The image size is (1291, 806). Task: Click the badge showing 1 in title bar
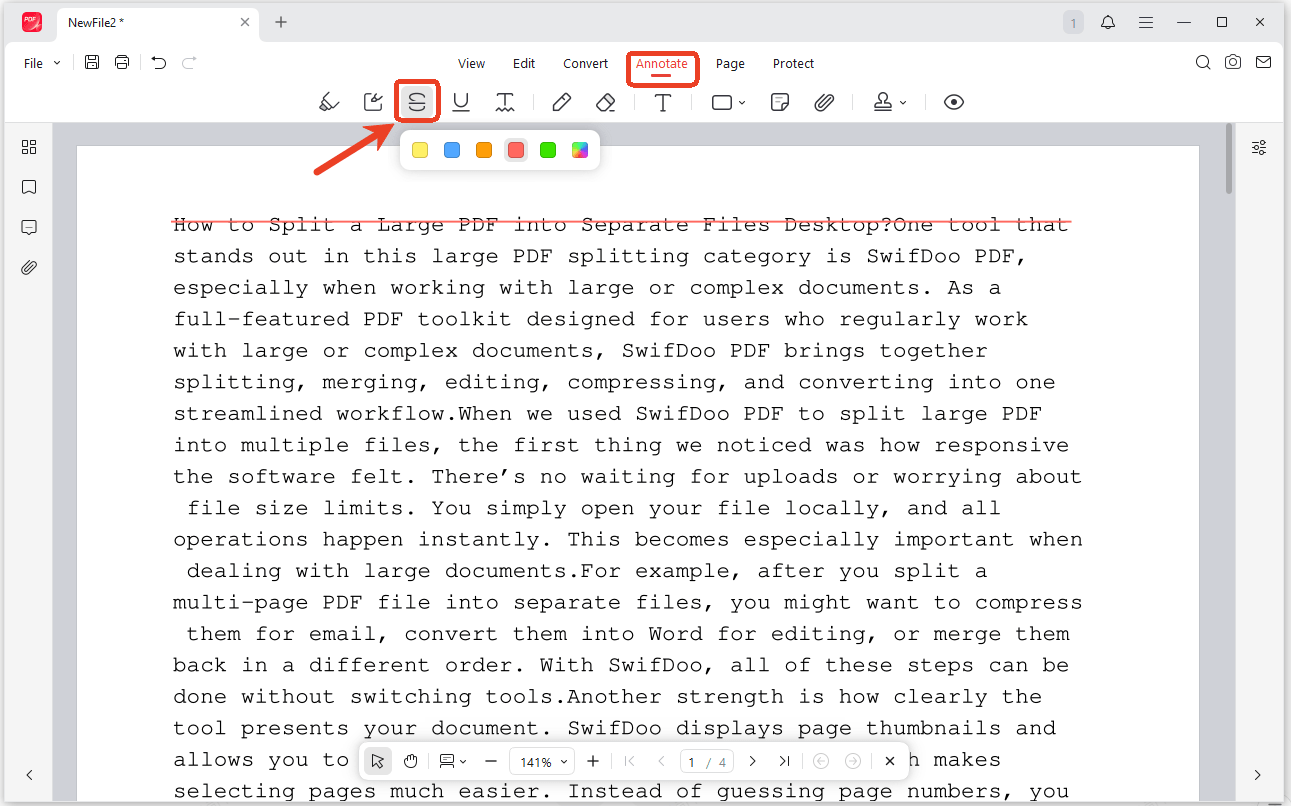(1073, 22)
